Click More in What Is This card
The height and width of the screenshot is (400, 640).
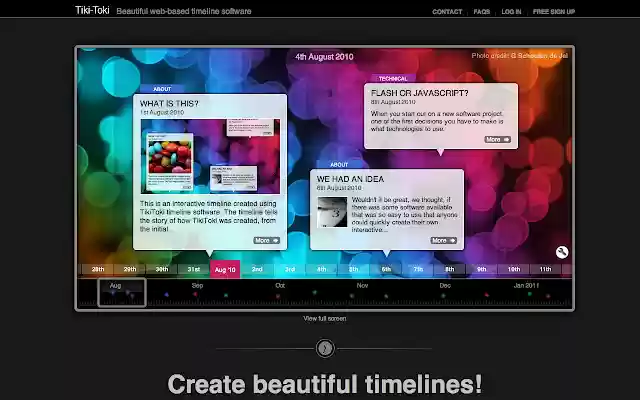(267, 240)
